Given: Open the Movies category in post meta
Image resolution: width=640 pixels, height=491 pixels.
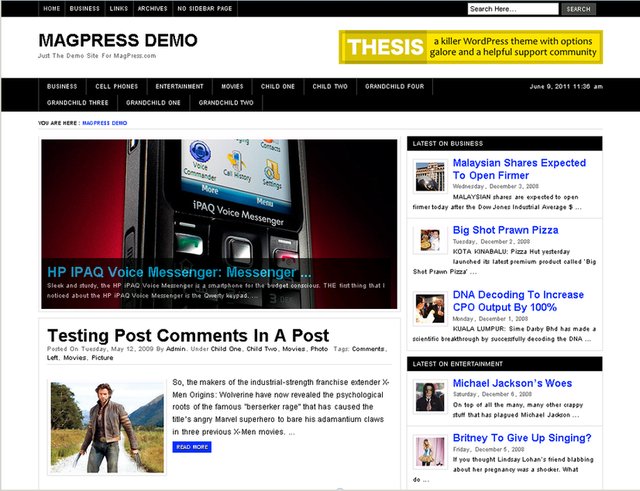Looking at the screenshot, I should pyautogui.click(x=294, y=349).
